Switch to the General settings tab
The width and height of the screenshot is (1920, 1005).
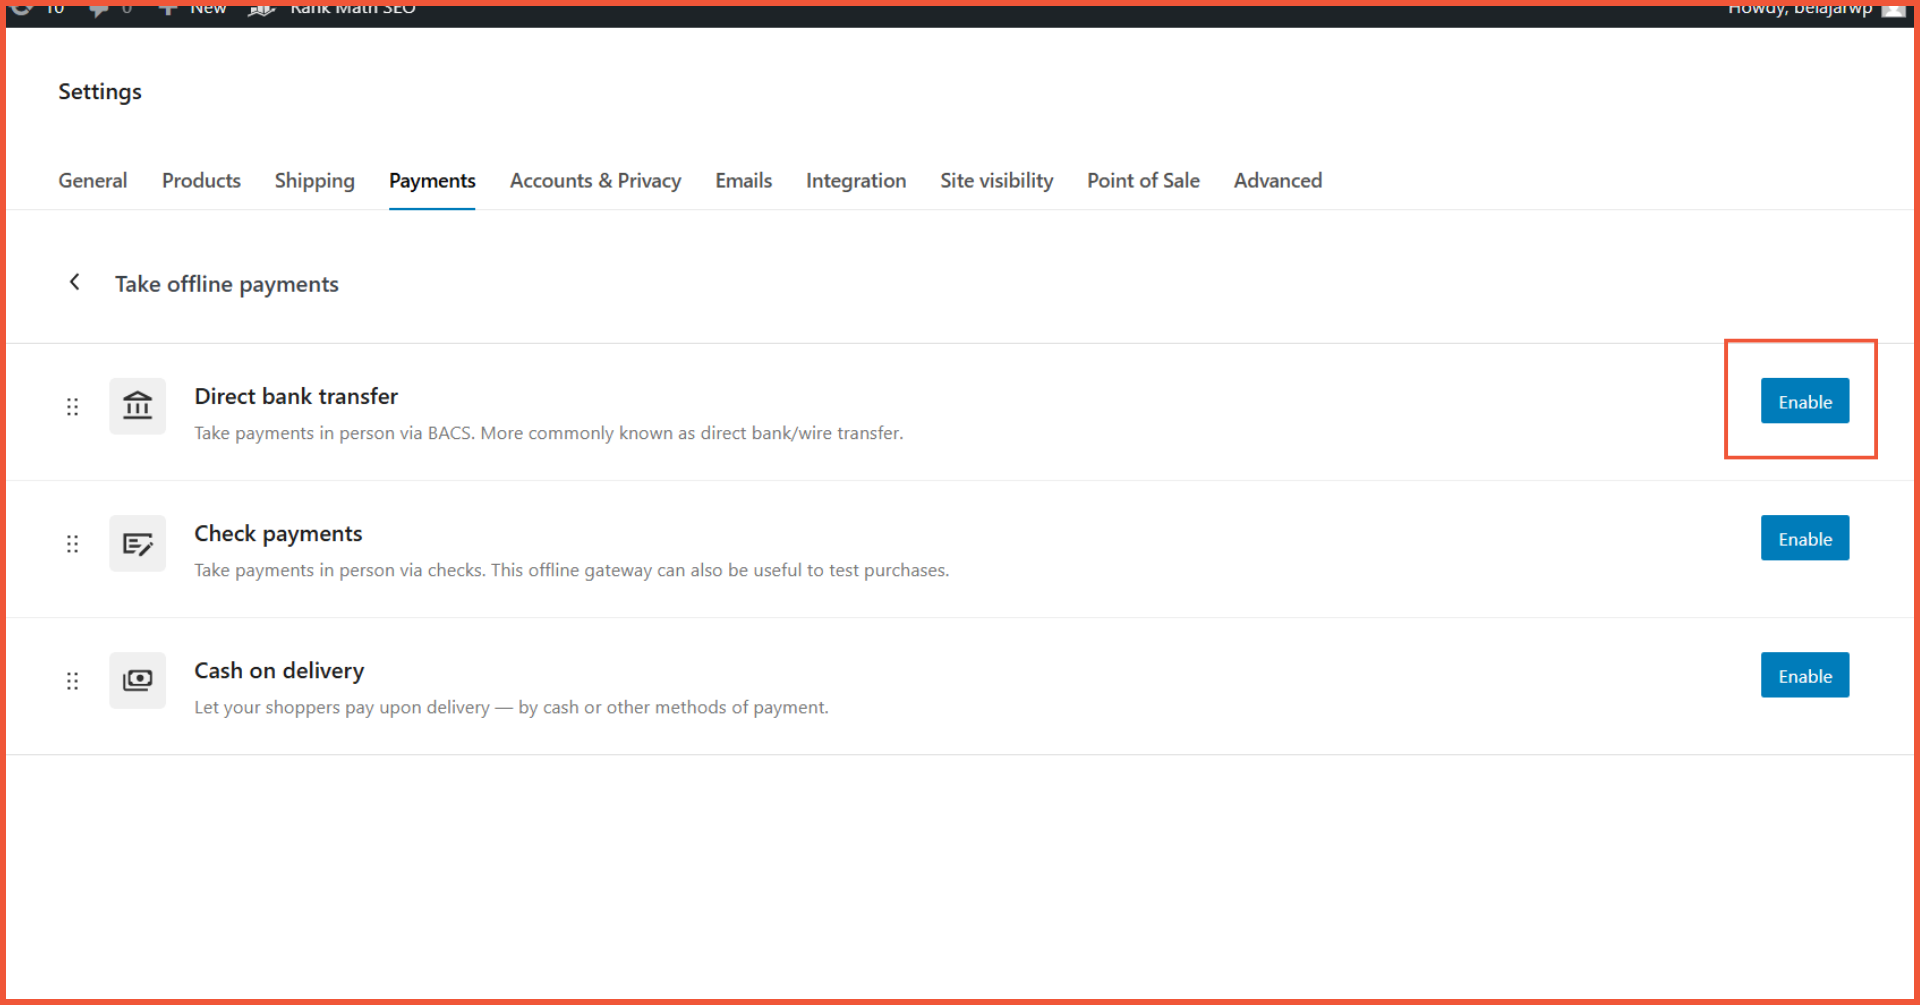click(93, 181)
